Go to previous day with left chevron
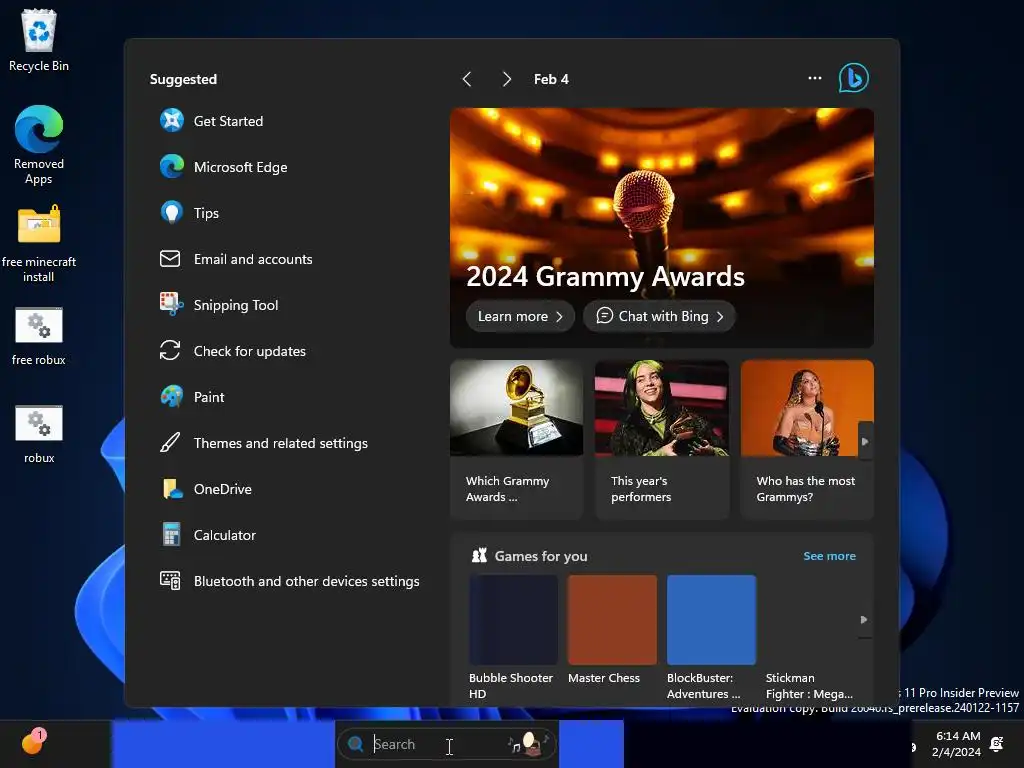The height and width of the screenshot is (768, 1024). pyautogui.click(x=467, y=79)
